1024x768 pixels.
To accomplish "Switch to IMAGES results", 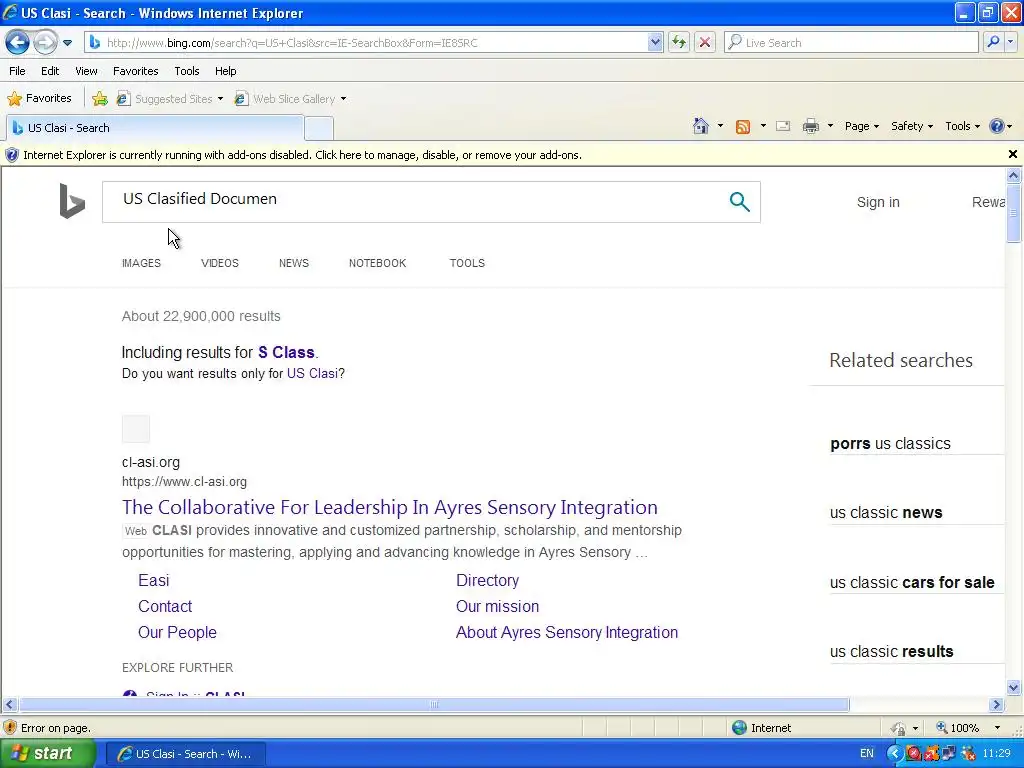I will click(x=141, y=263).
